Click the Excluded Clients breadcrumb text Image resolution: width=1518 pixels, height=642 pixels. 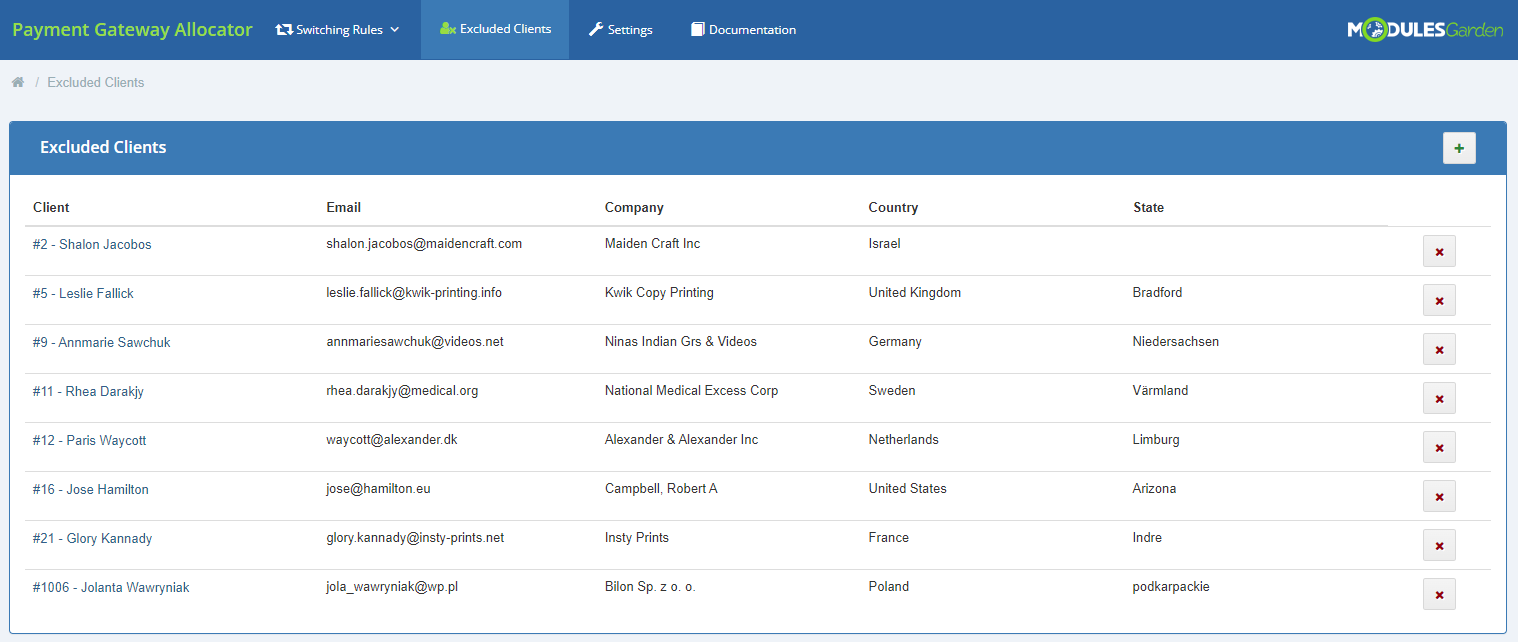point(95,82)
